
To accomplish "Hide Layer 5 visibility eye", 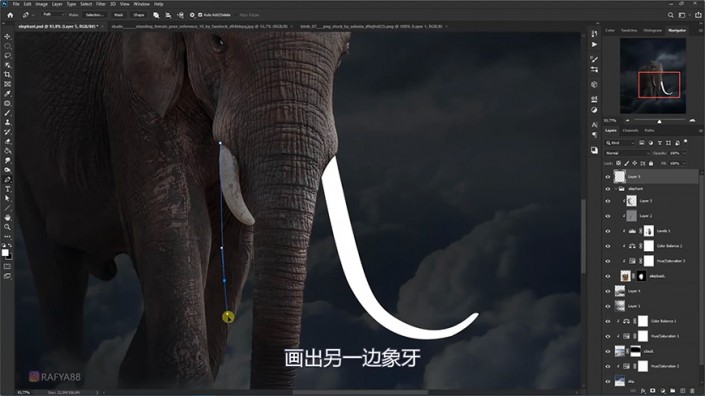I will click(608, 177).
